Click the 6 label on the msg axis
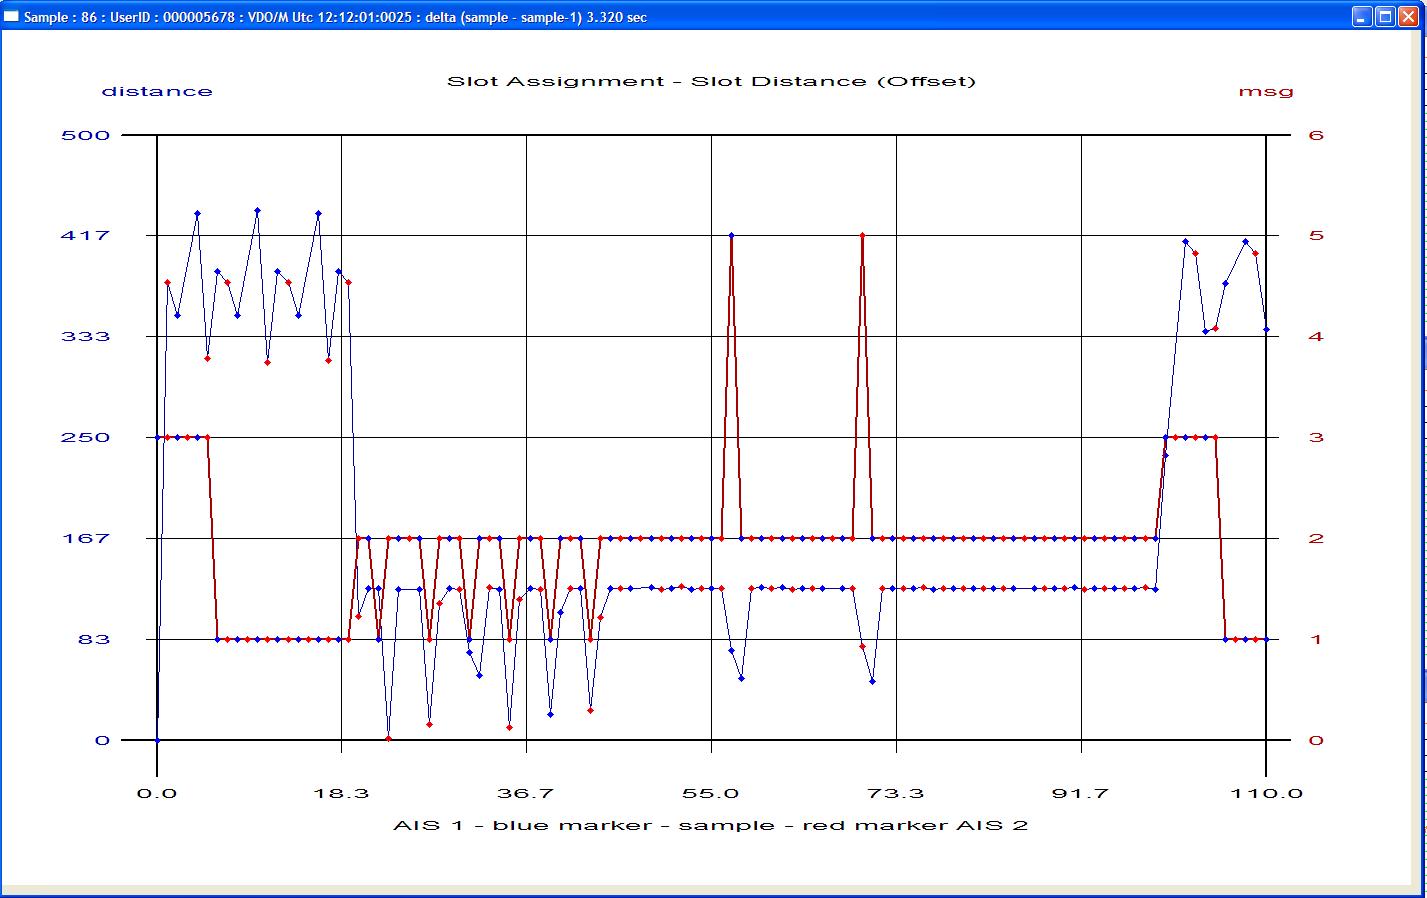 (x=1316, y=135)
